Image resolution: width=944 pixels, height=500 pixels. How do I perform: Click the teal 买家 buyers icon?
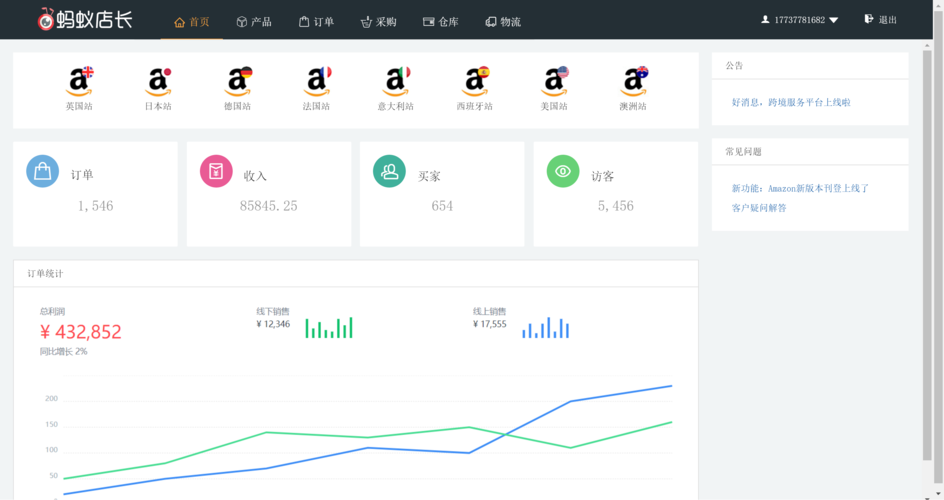pyautogui.click(x=390, y=171)
